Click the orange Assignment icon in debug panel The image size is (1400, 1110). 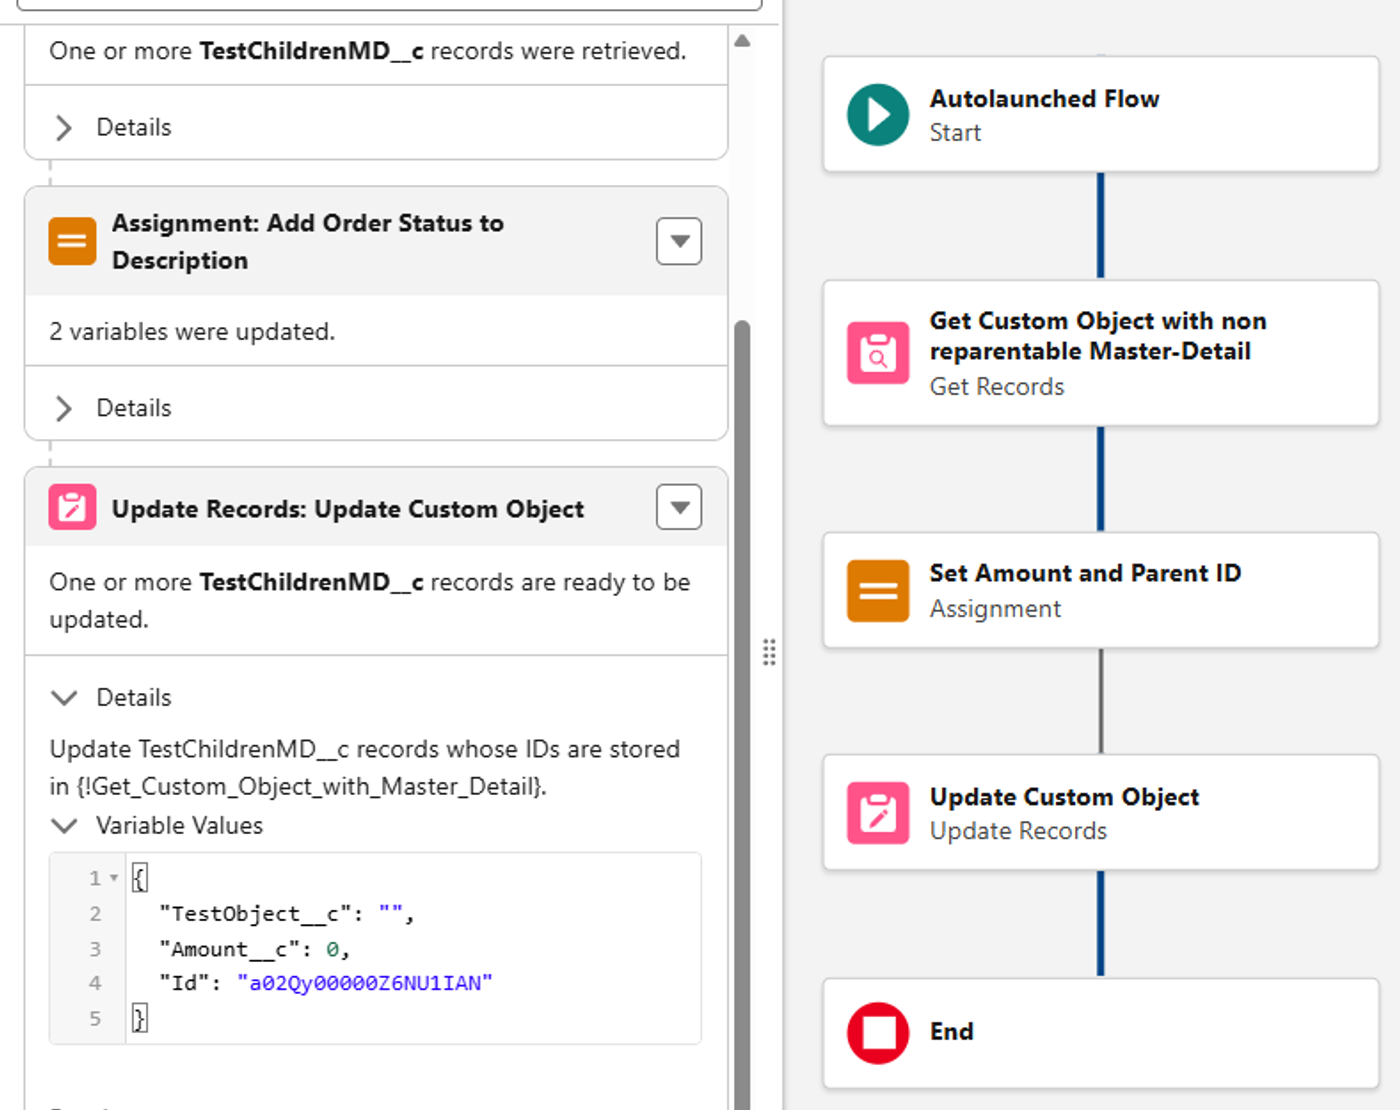(72, 241)
